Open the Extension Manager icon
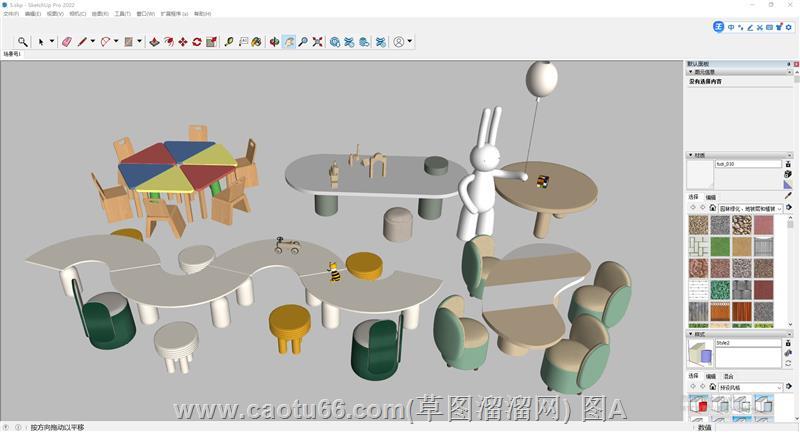The width and height of the screenshot is (800, 432). (x=381, y=42)
